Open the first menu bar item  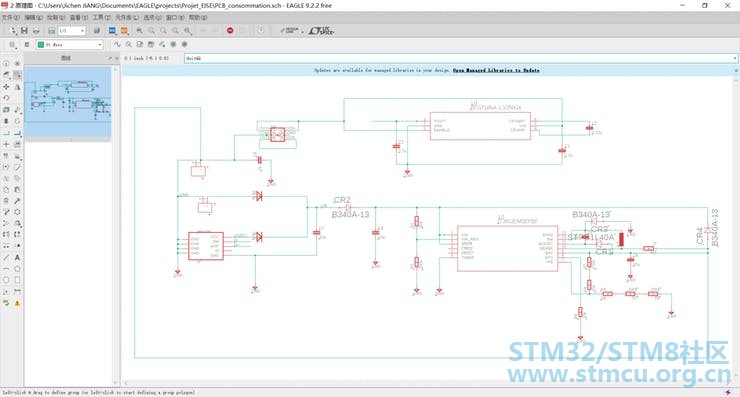coord(10,17)
